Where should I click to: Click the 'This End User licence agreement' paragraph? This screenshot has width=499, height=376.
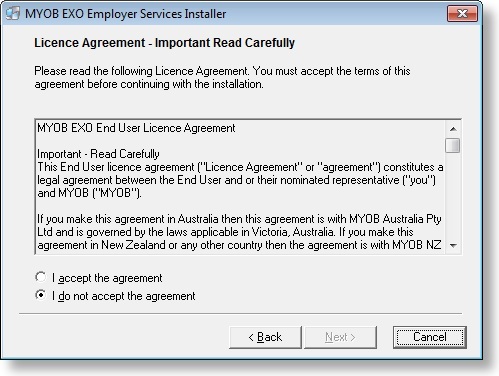pyautogui.click(x=240, y=180)
